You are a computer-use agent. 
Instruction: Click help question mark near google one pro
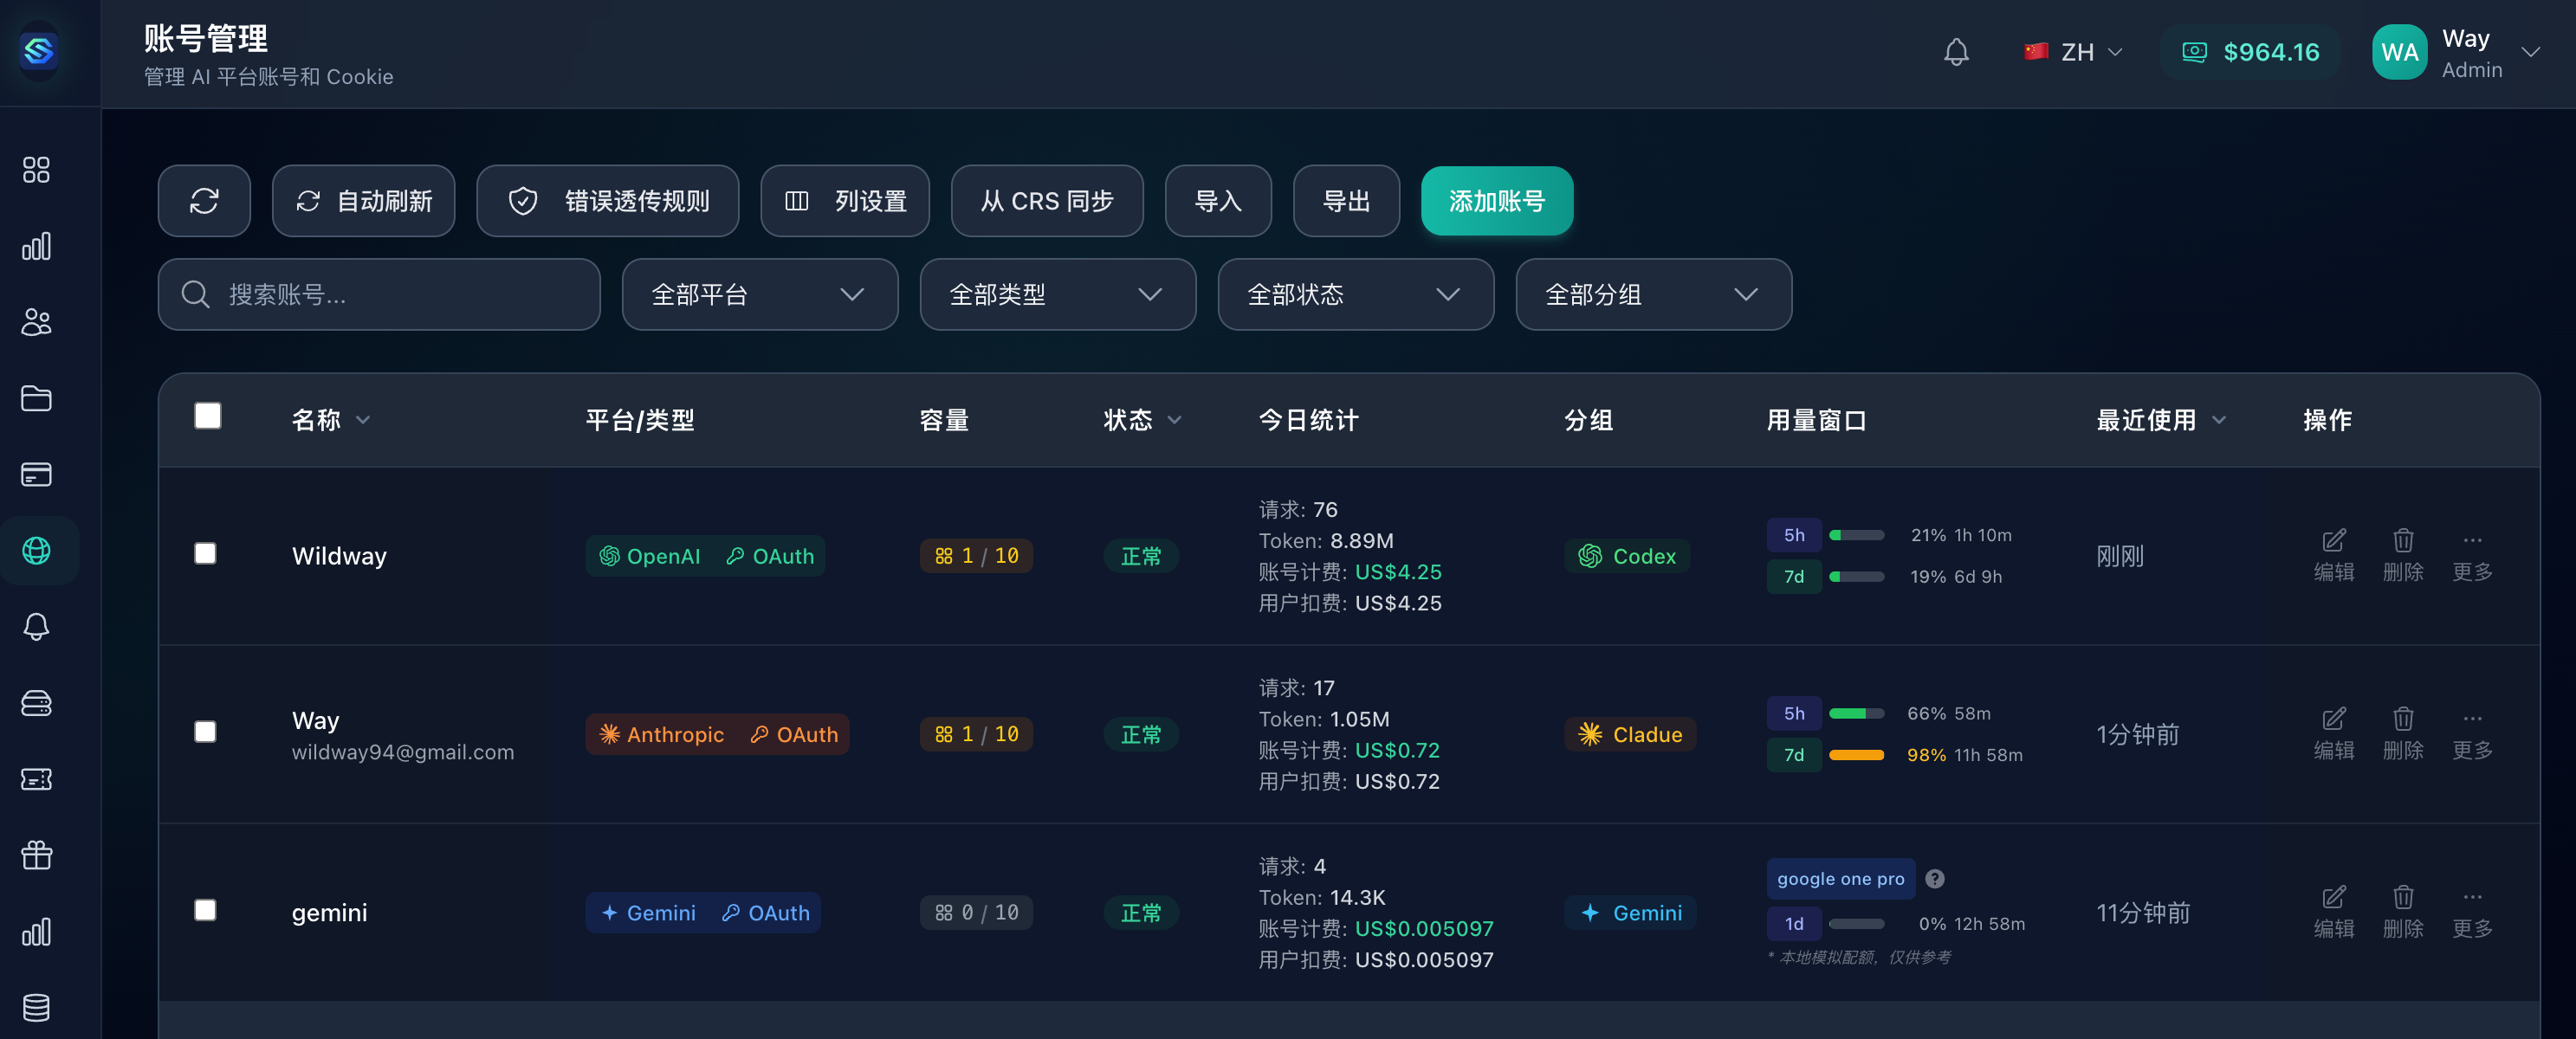click(x=1934, y=879)
